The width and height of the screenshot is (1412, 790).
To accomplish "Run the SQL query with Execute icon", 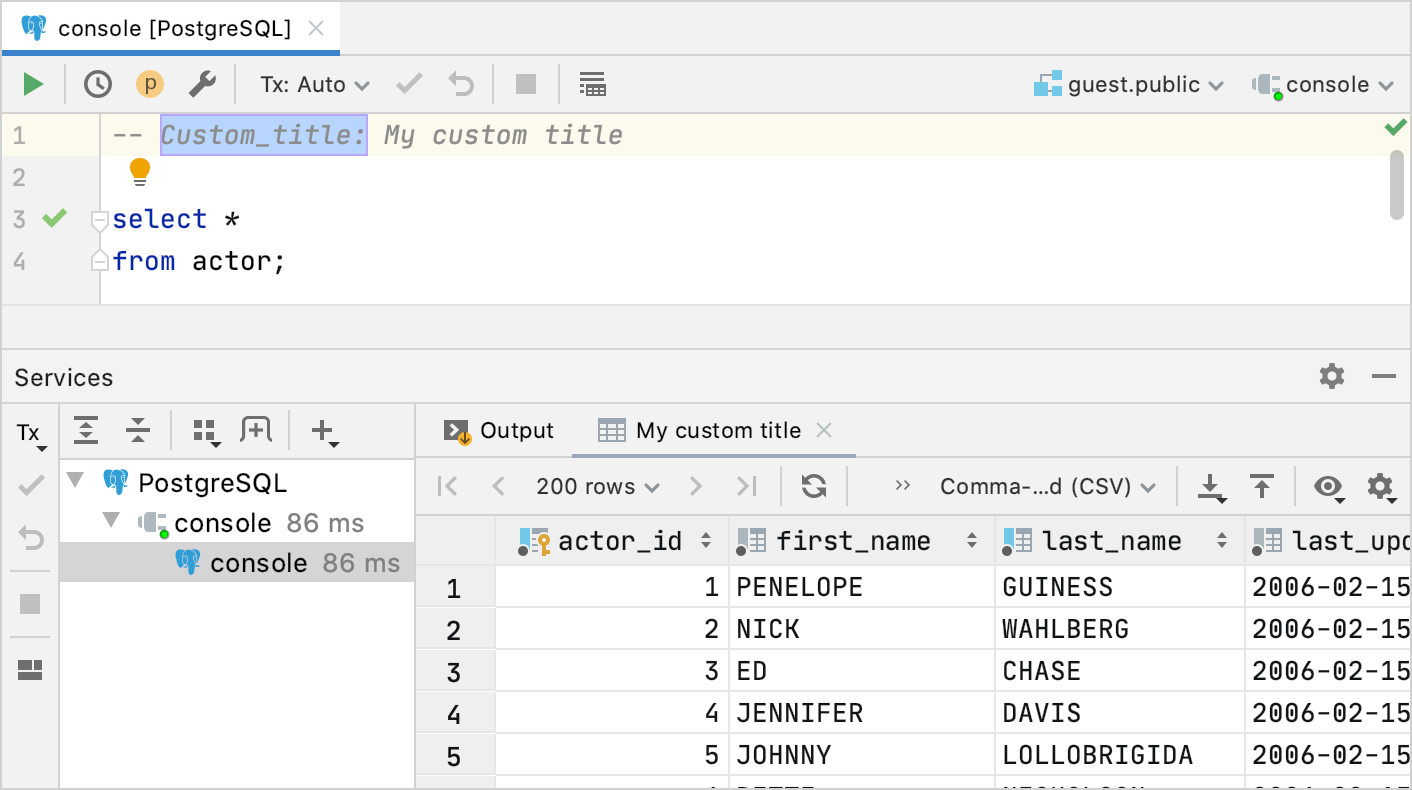I will tap(31, 84).
